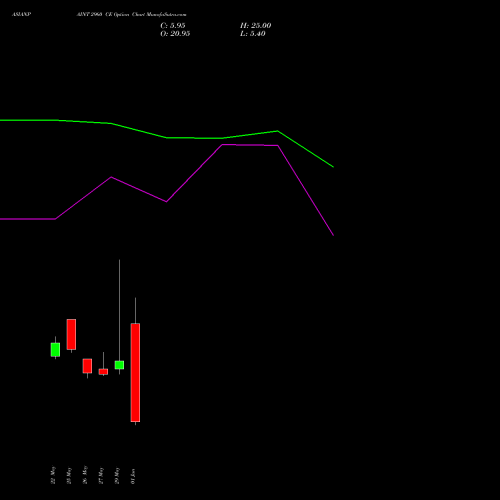Click the 25 May date label

[x=69, y=475]
